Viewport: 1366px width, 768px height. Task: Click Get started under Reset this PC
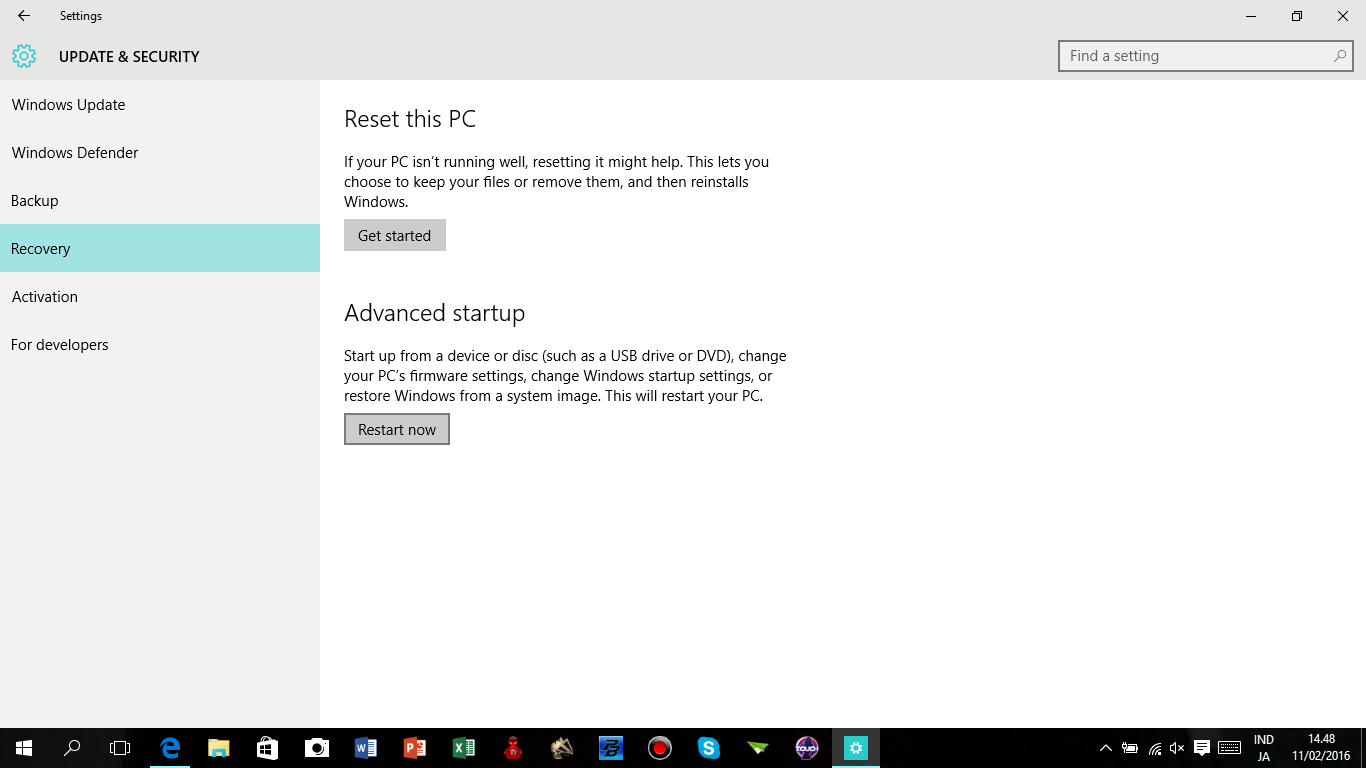pyautogui.click(x=394, y=235)
